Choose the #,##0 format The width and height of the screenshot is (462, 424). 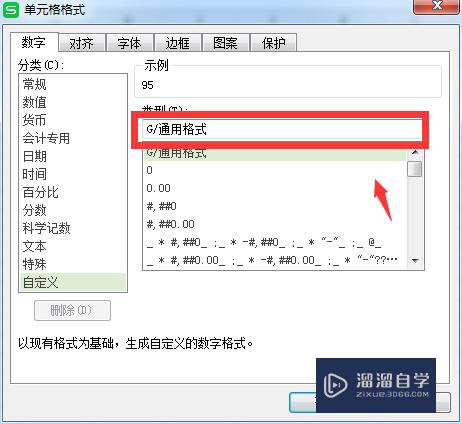tap(275, 206)
